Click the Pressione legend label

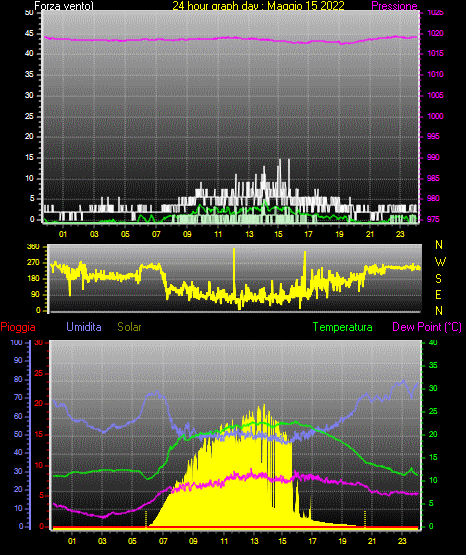click(394, 6)
